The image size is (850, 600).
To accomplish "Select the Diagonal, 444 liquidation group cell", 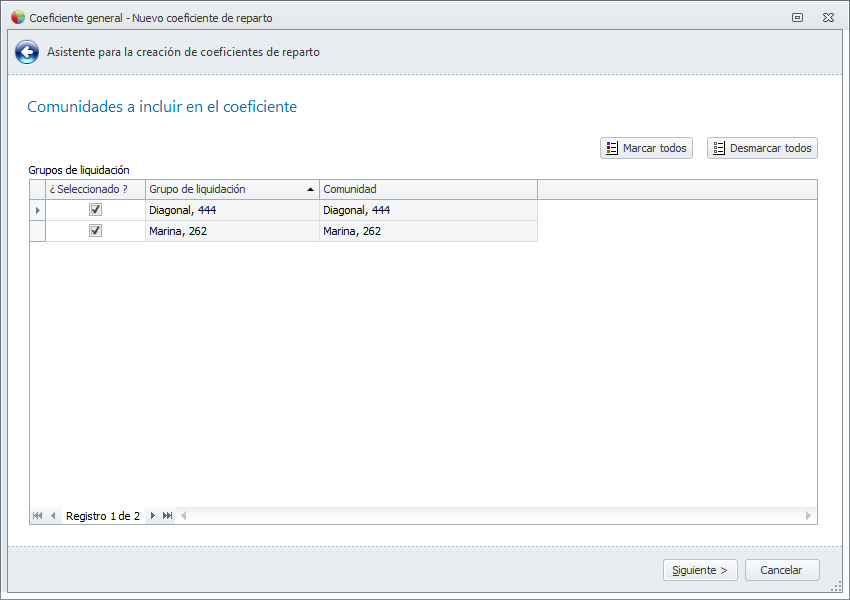I will click(232, 210).
